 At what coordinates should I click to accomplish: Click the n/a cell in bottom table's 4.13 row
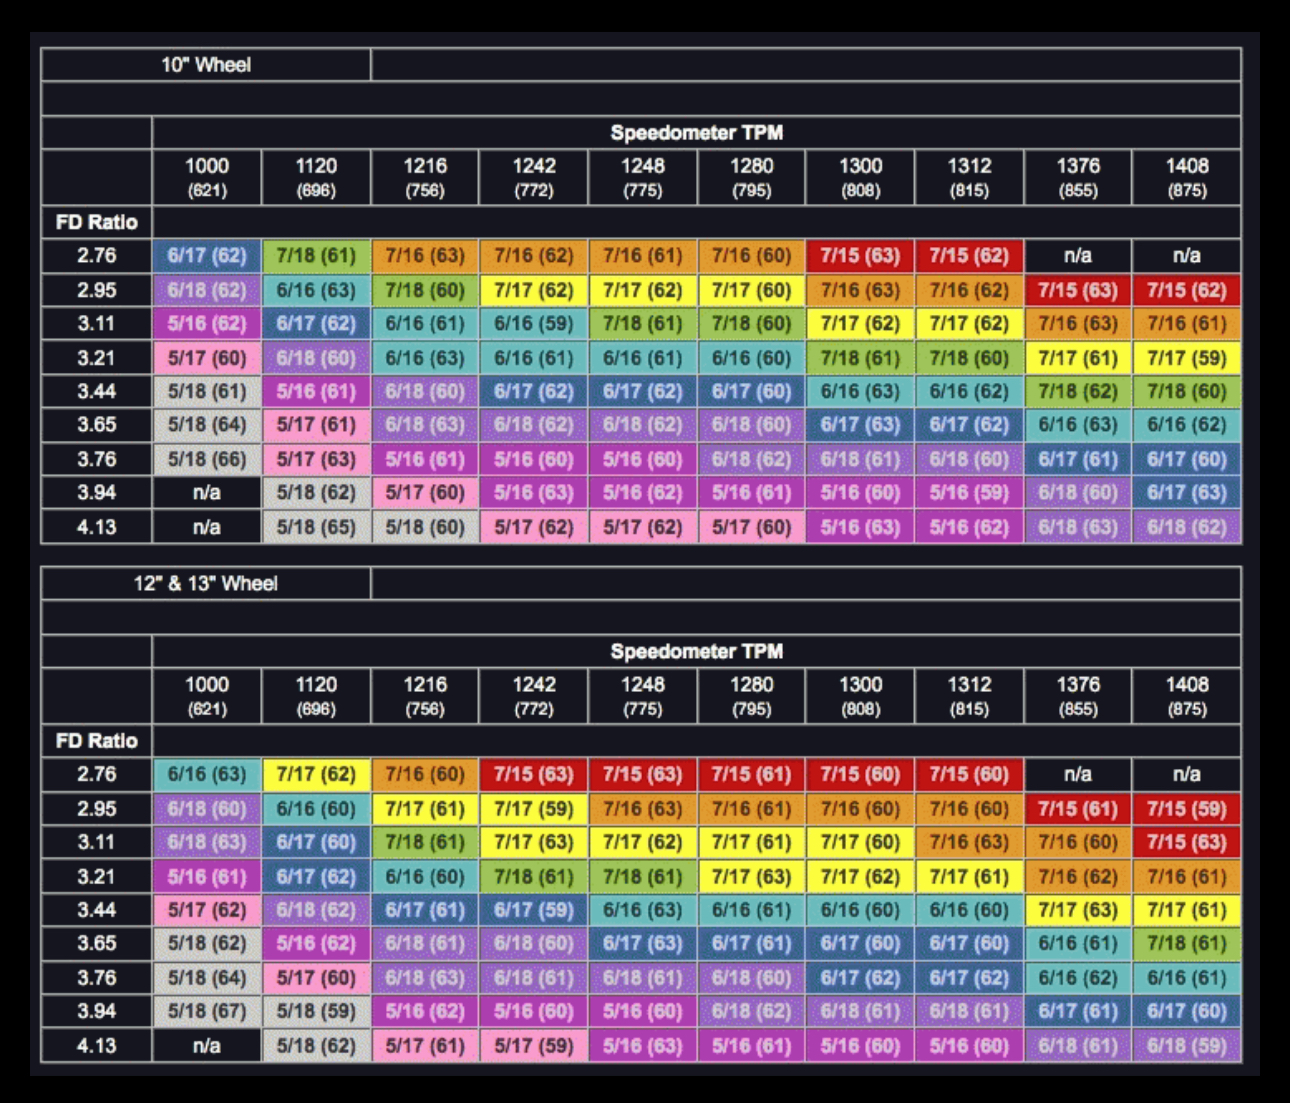tap(207, 1046)
